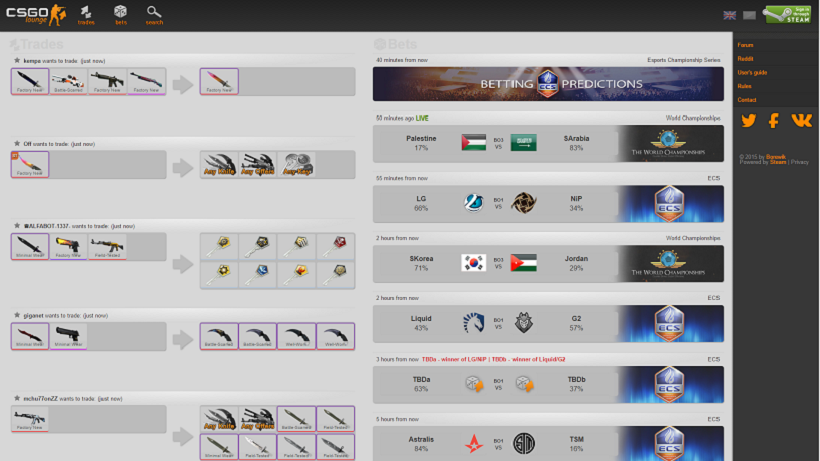The image size is (820, 461).
Task: Open World Championships banner for Palestine match
Action: click(670, 144)
